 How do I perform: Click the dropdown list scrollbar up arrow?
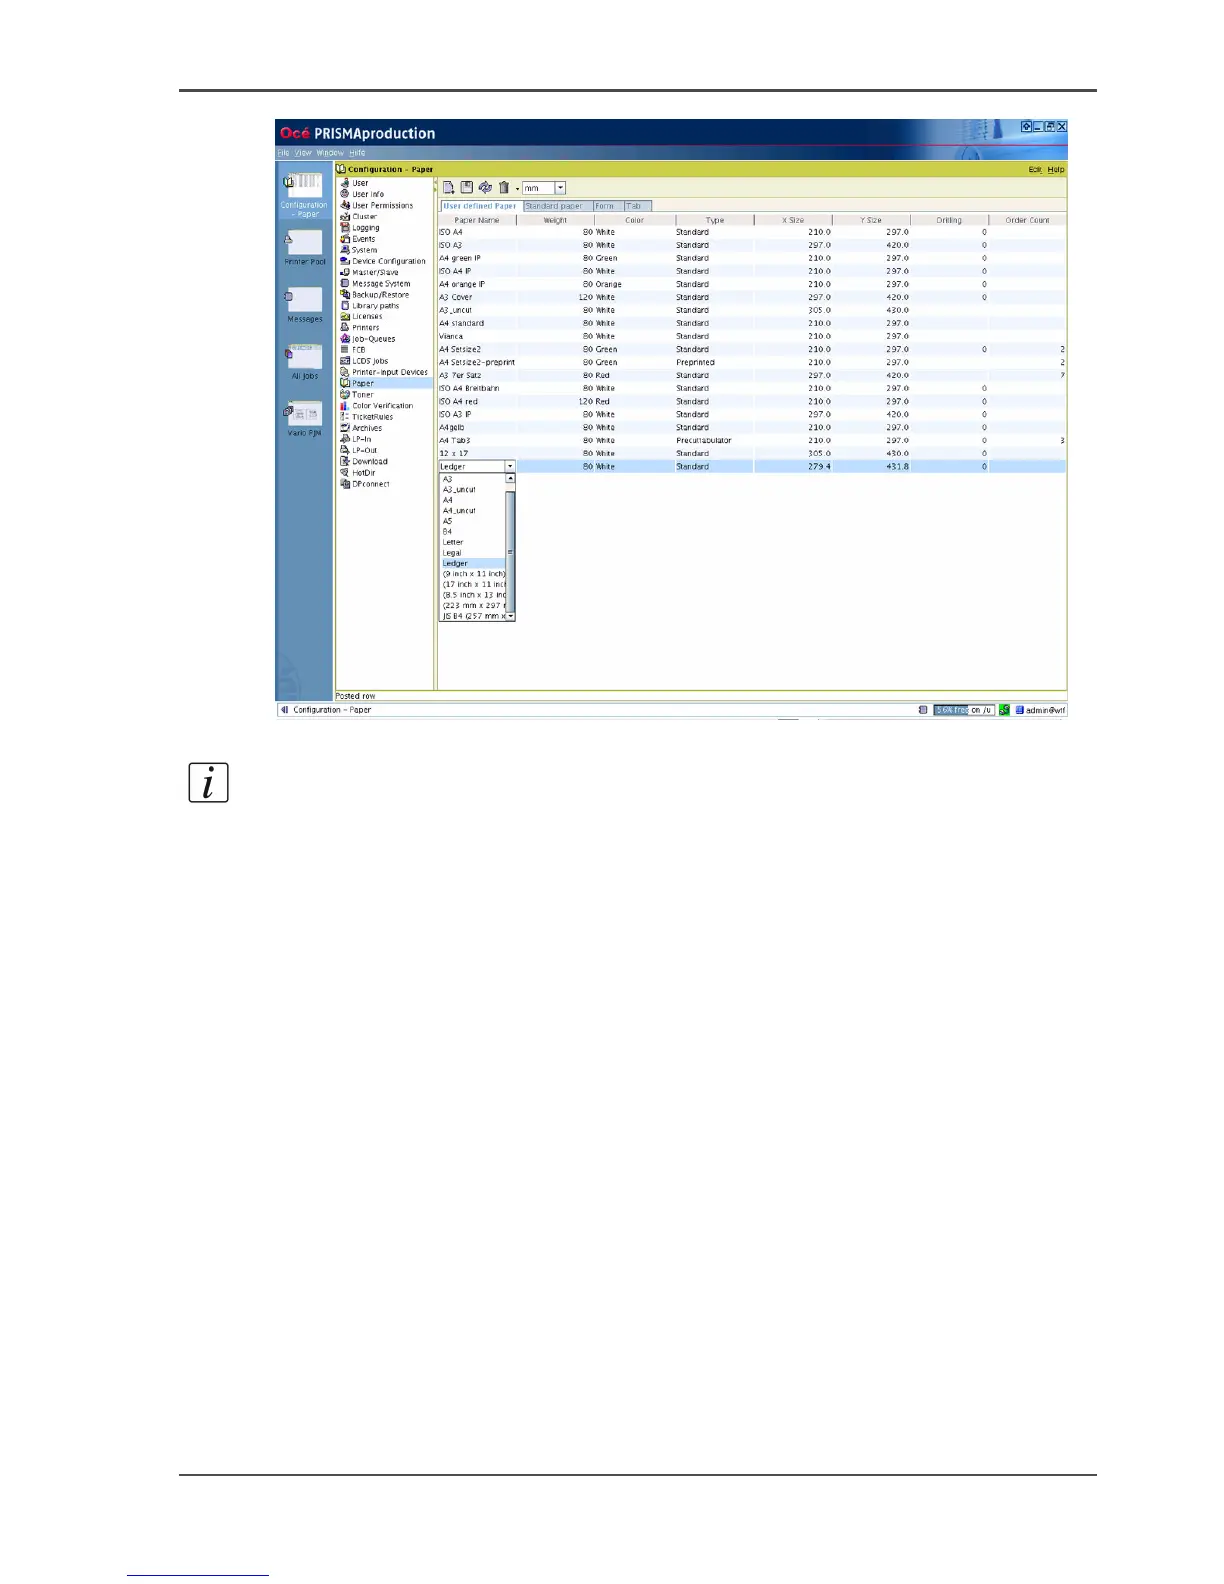511,479
